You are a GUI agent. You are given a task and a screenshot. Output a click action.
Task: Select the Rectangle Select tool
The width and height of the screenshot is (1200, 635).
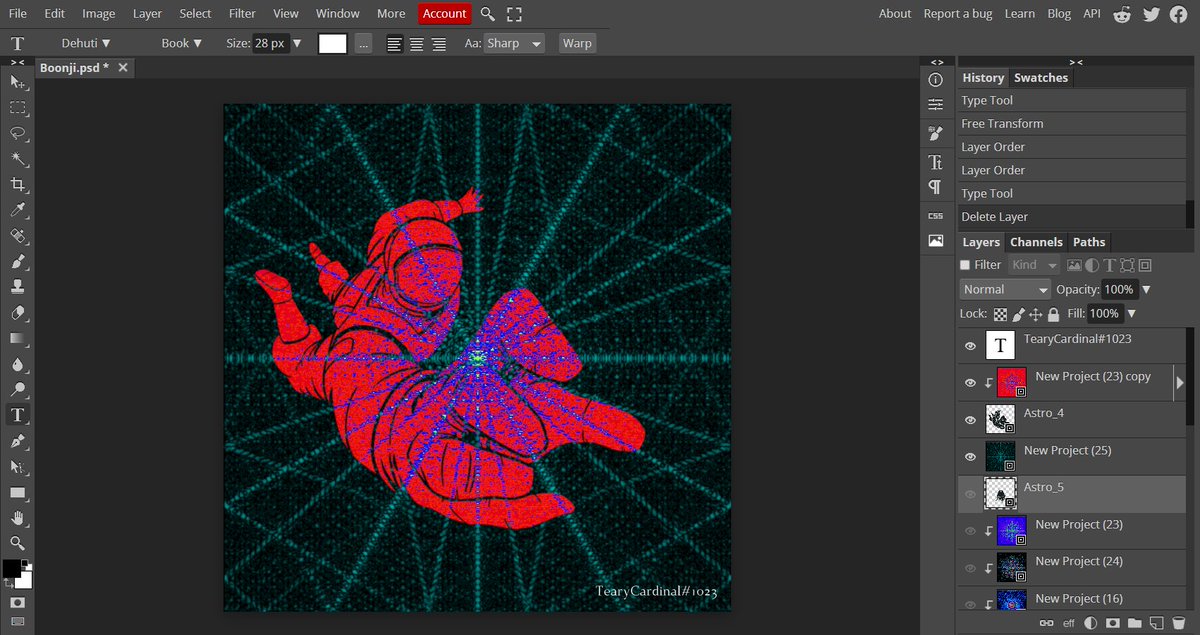[18, 107]
